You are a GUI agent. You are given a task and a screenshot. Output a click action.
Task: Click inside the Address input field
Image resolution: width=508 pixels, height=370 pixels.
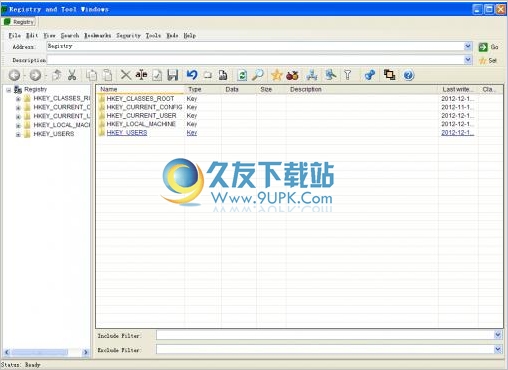(255, 46)
